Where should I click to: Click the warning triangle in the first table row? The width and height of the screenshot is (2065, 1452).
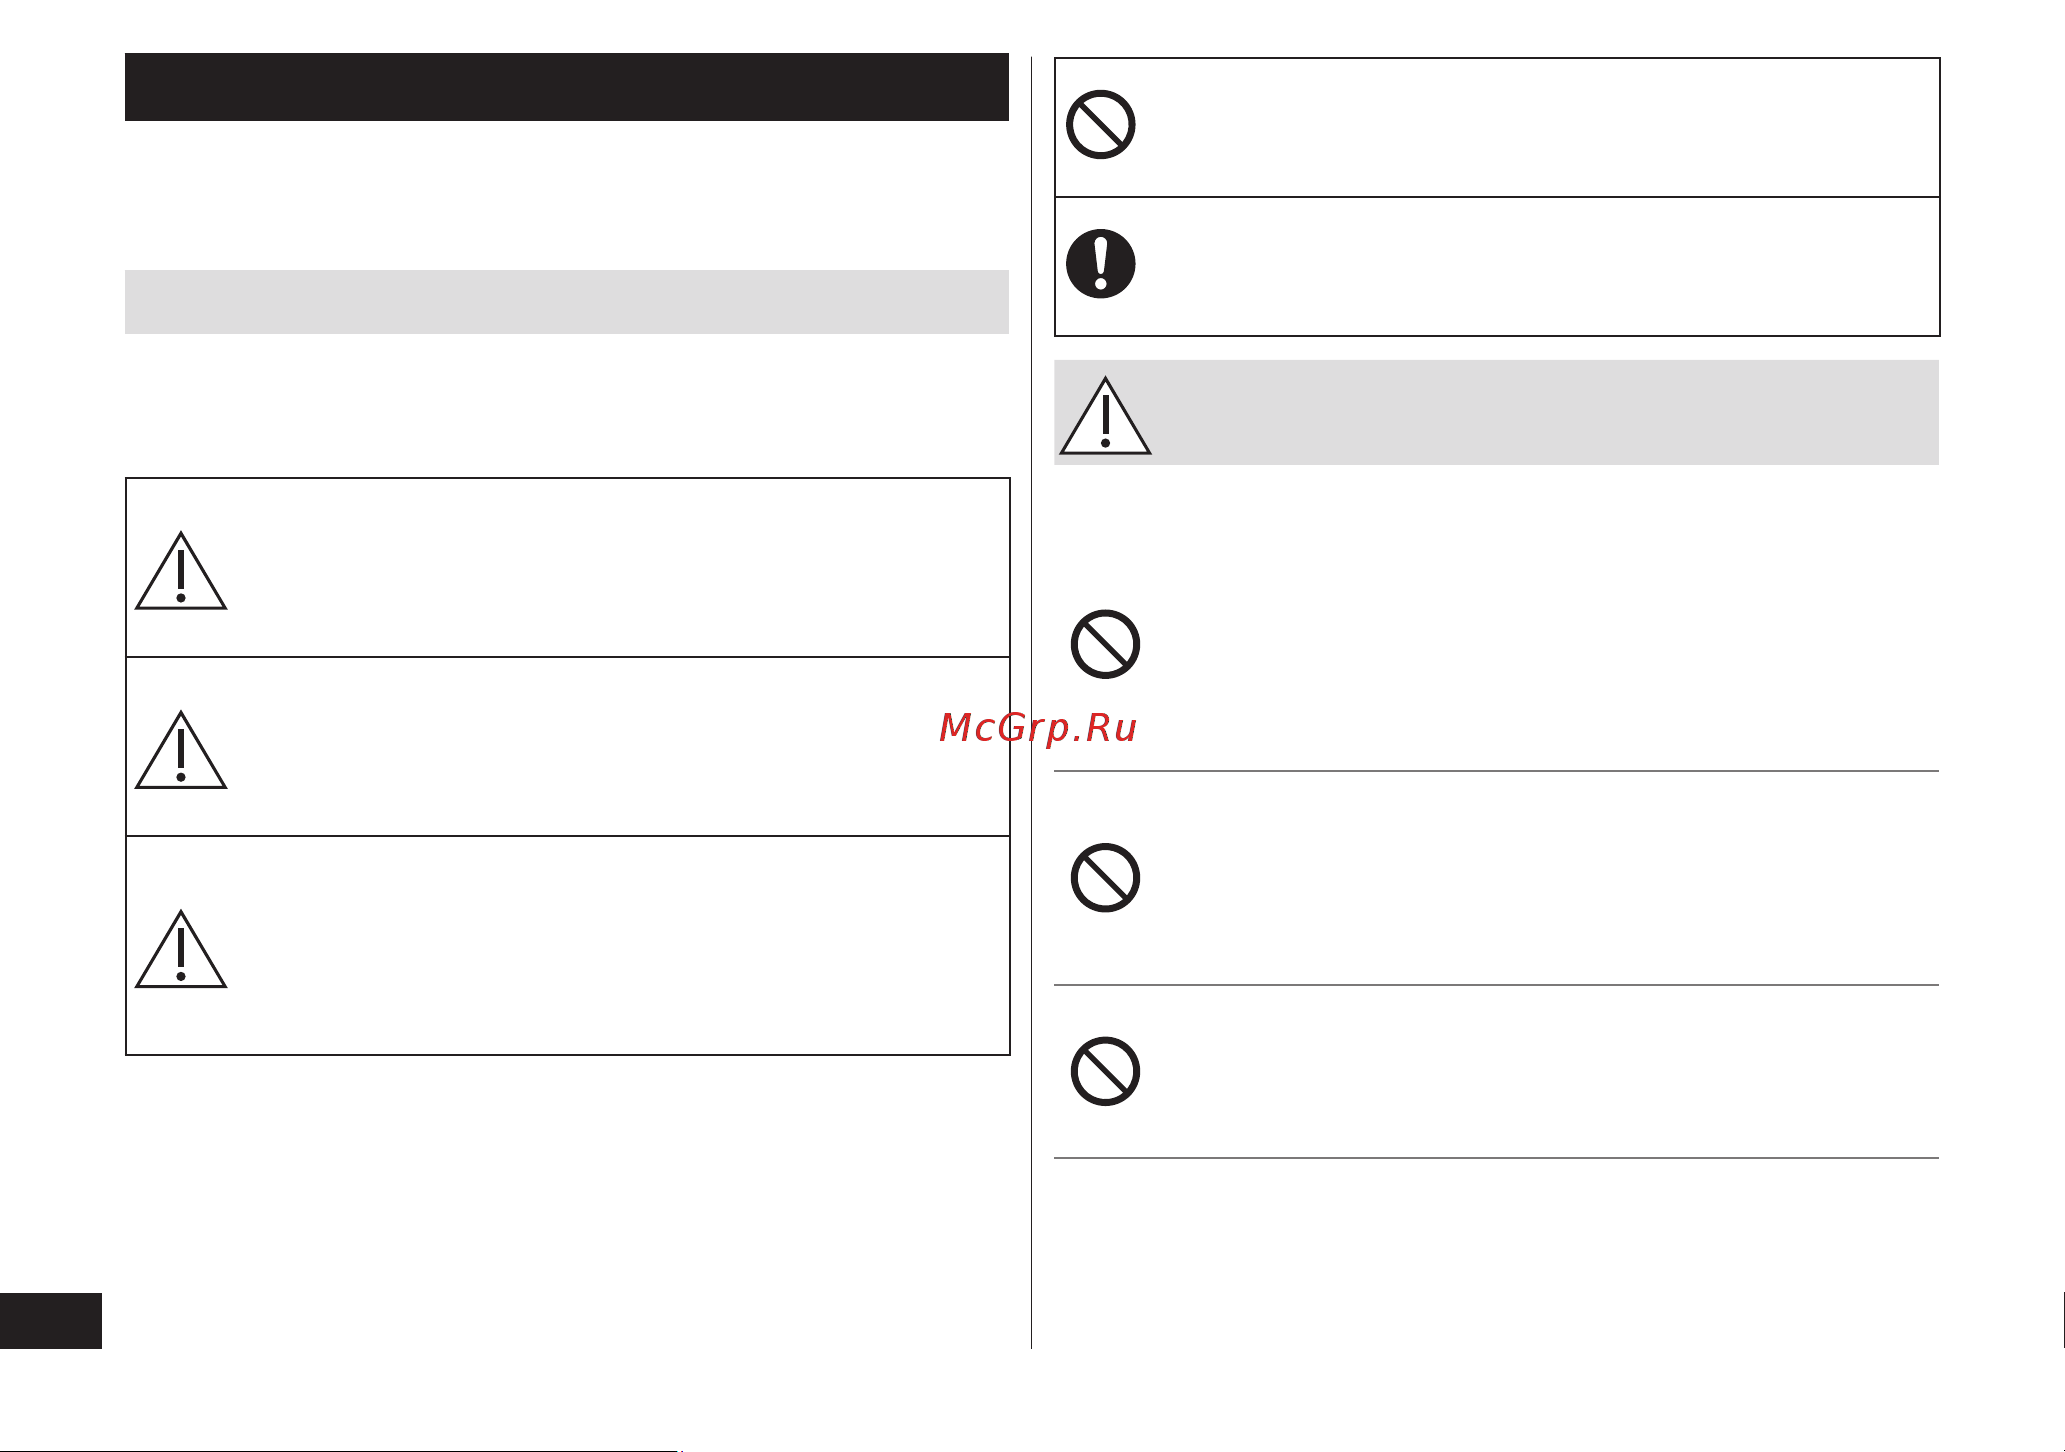click(181, 571)
